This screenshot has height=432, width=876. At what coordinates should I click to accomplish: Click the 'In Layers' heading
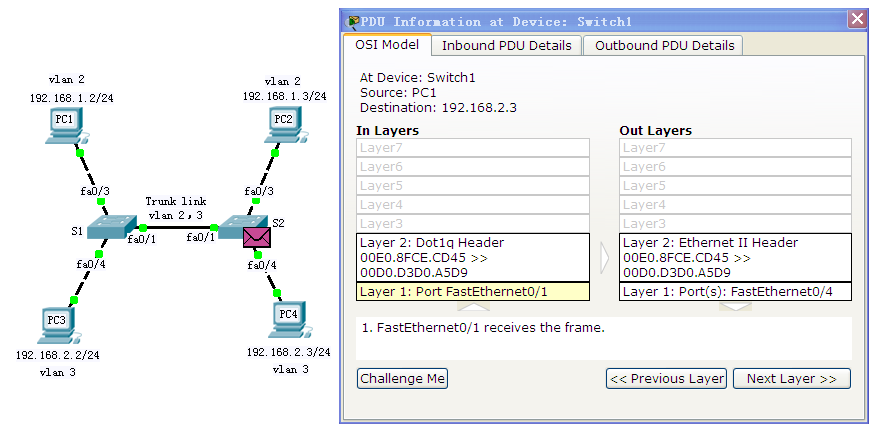[x=387, y=131]
